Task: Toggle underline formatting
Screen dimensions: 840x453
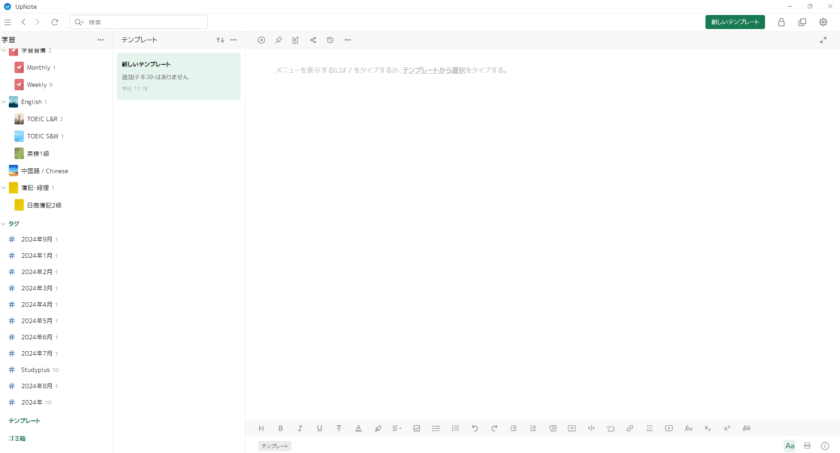Action: (x=319, y=428)
